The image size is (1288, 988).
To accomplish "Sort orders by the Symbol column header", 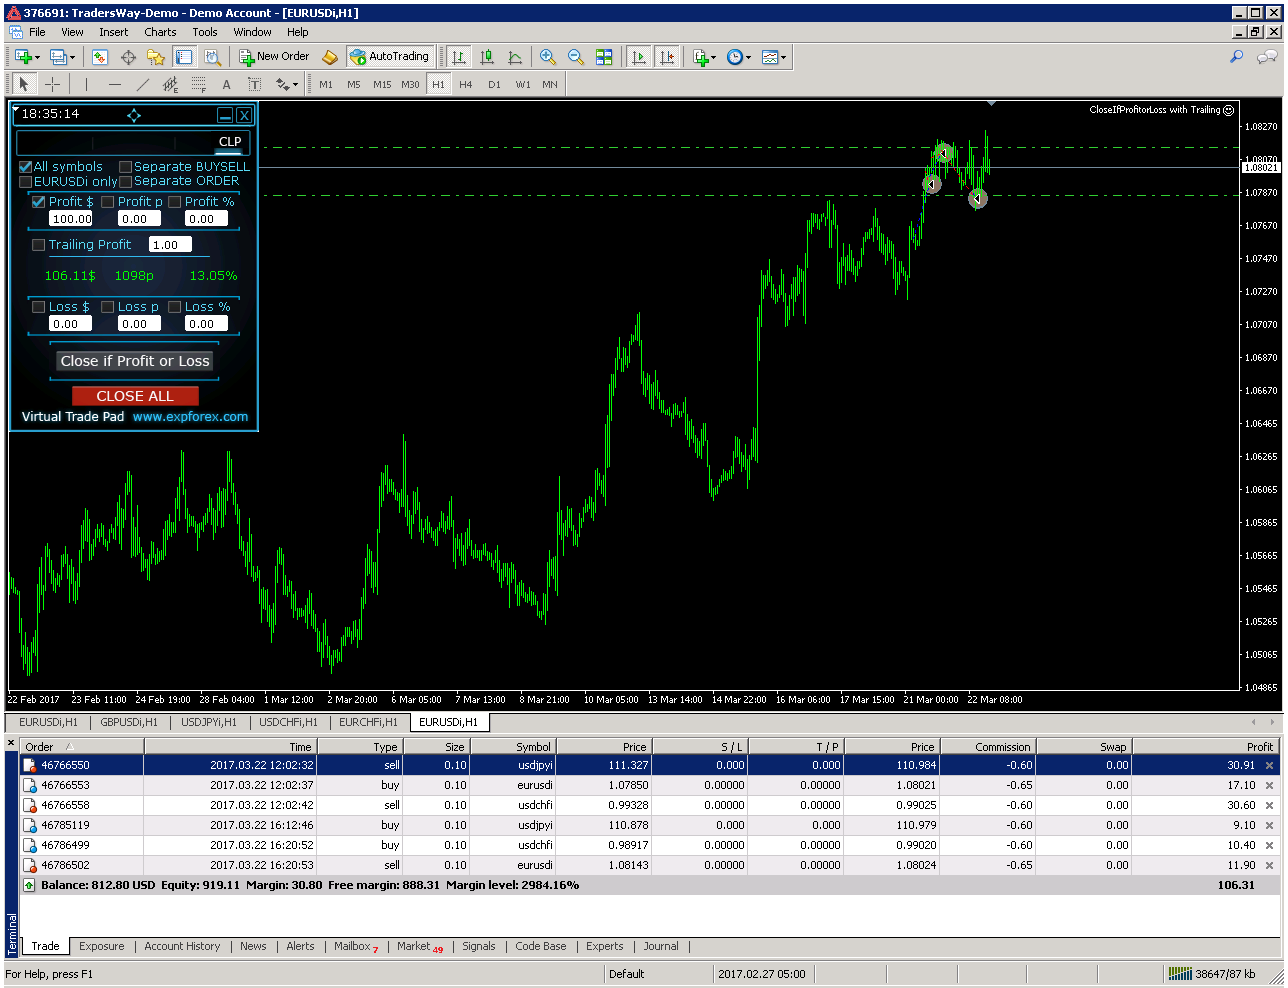I will click(x=512, y=747).
